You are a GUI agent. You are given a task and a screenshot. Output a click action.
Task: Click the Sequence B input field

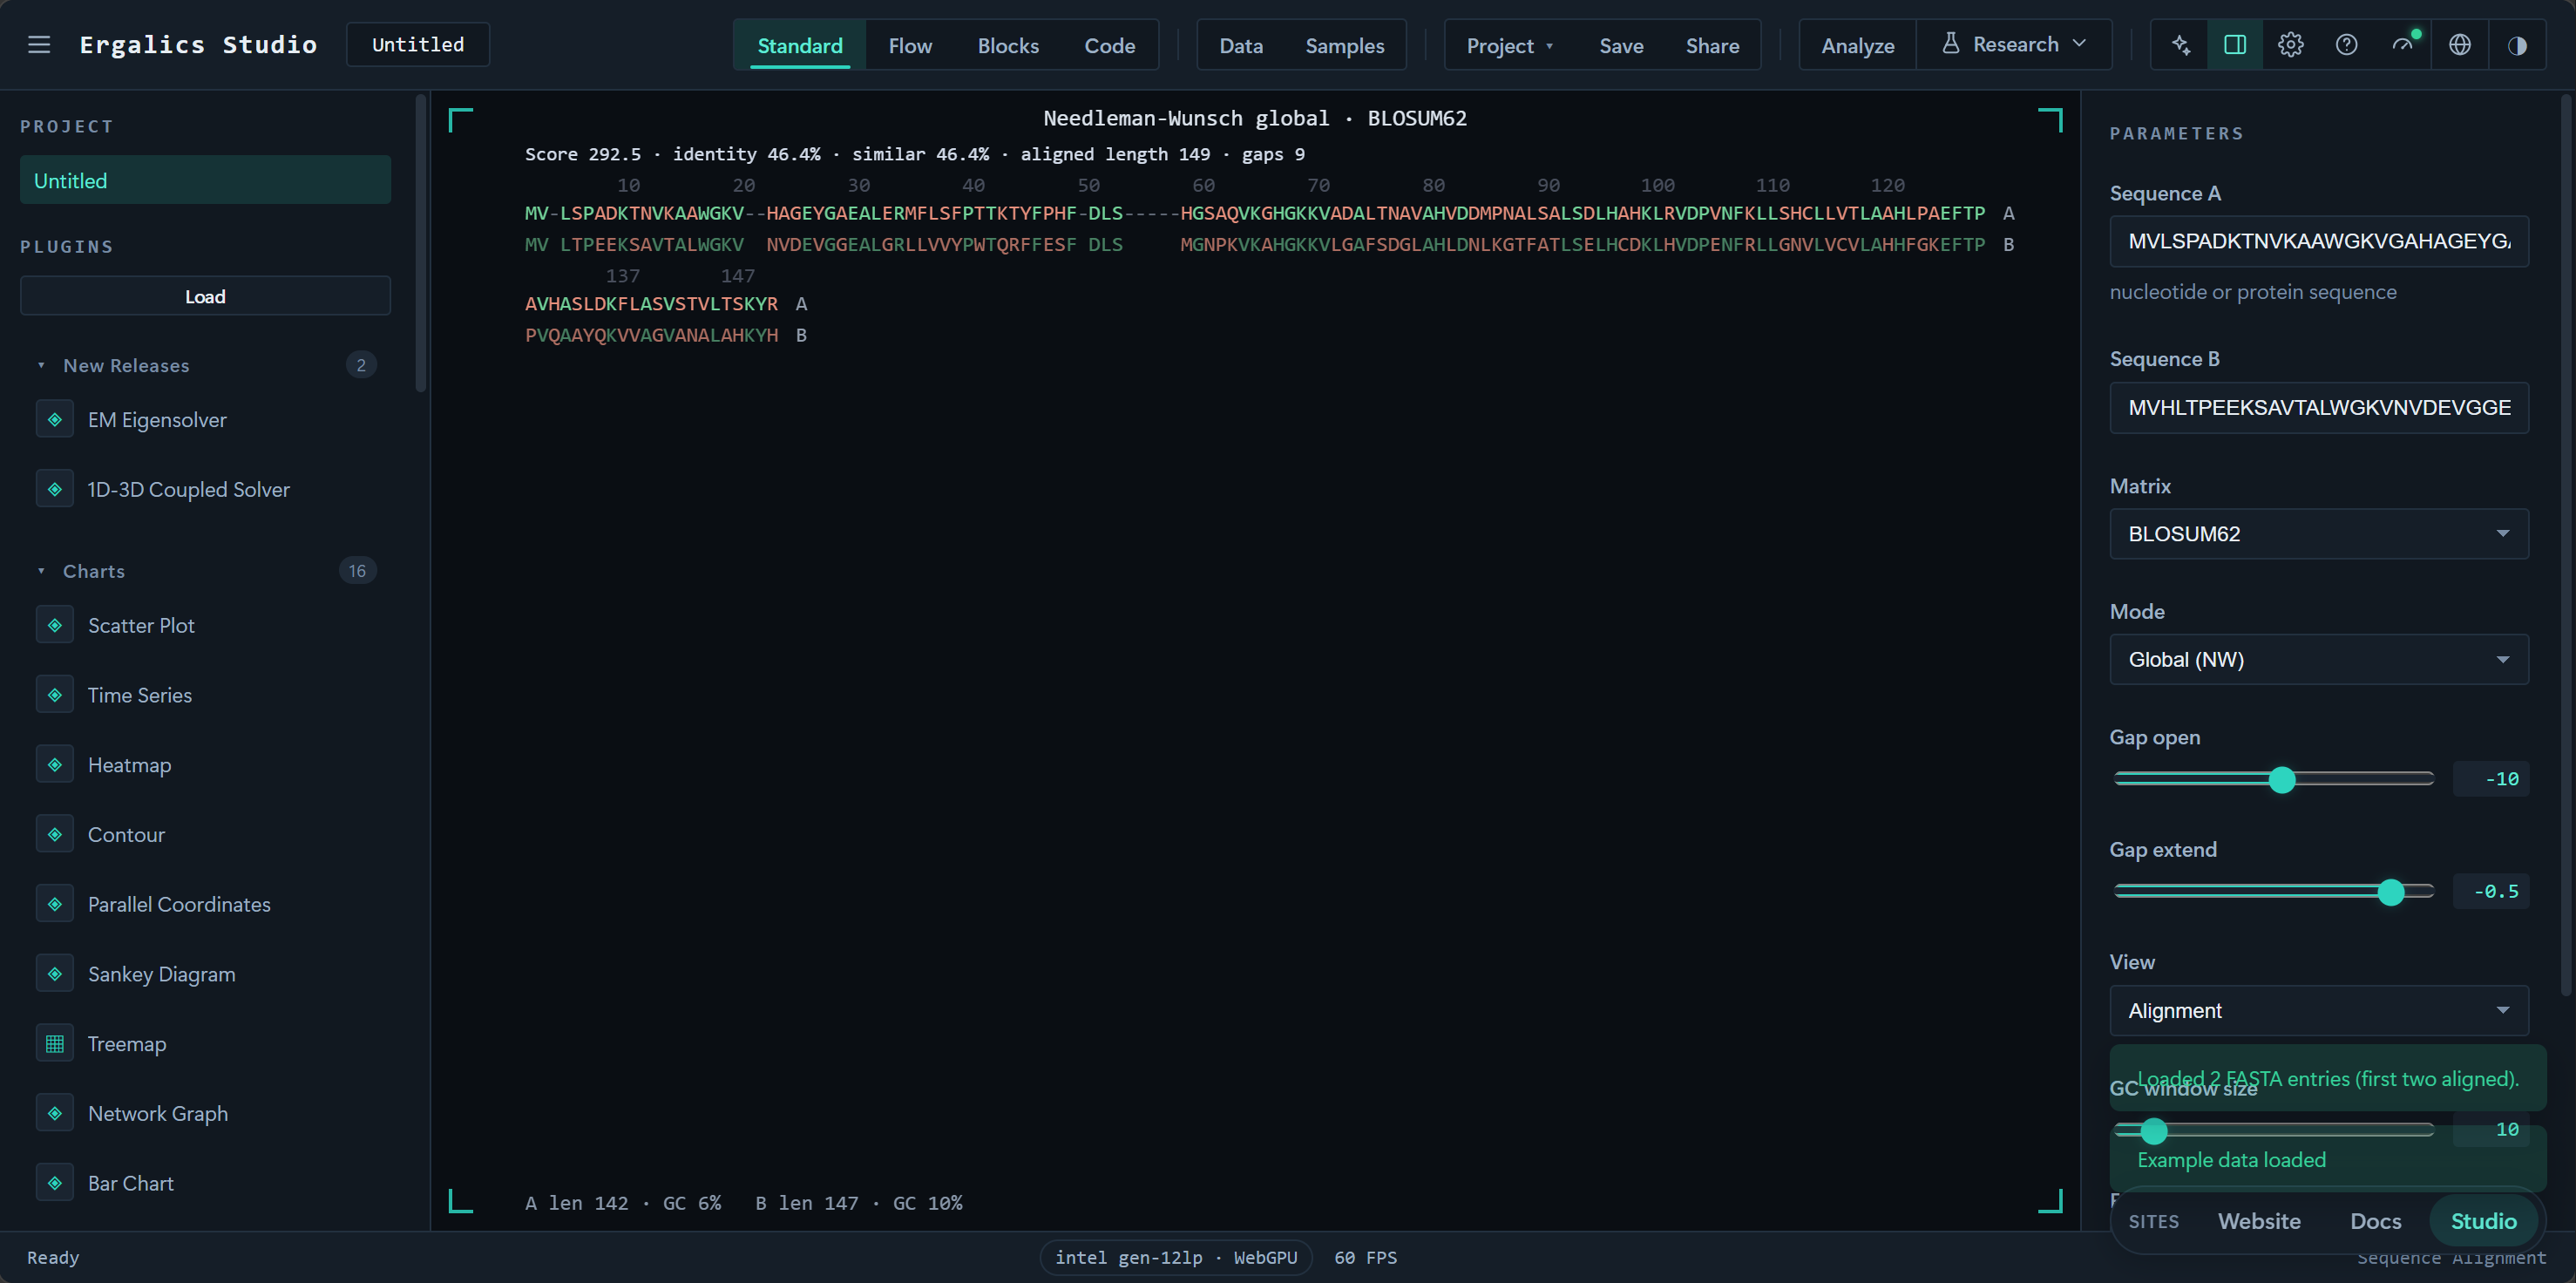pos(2319,407)
